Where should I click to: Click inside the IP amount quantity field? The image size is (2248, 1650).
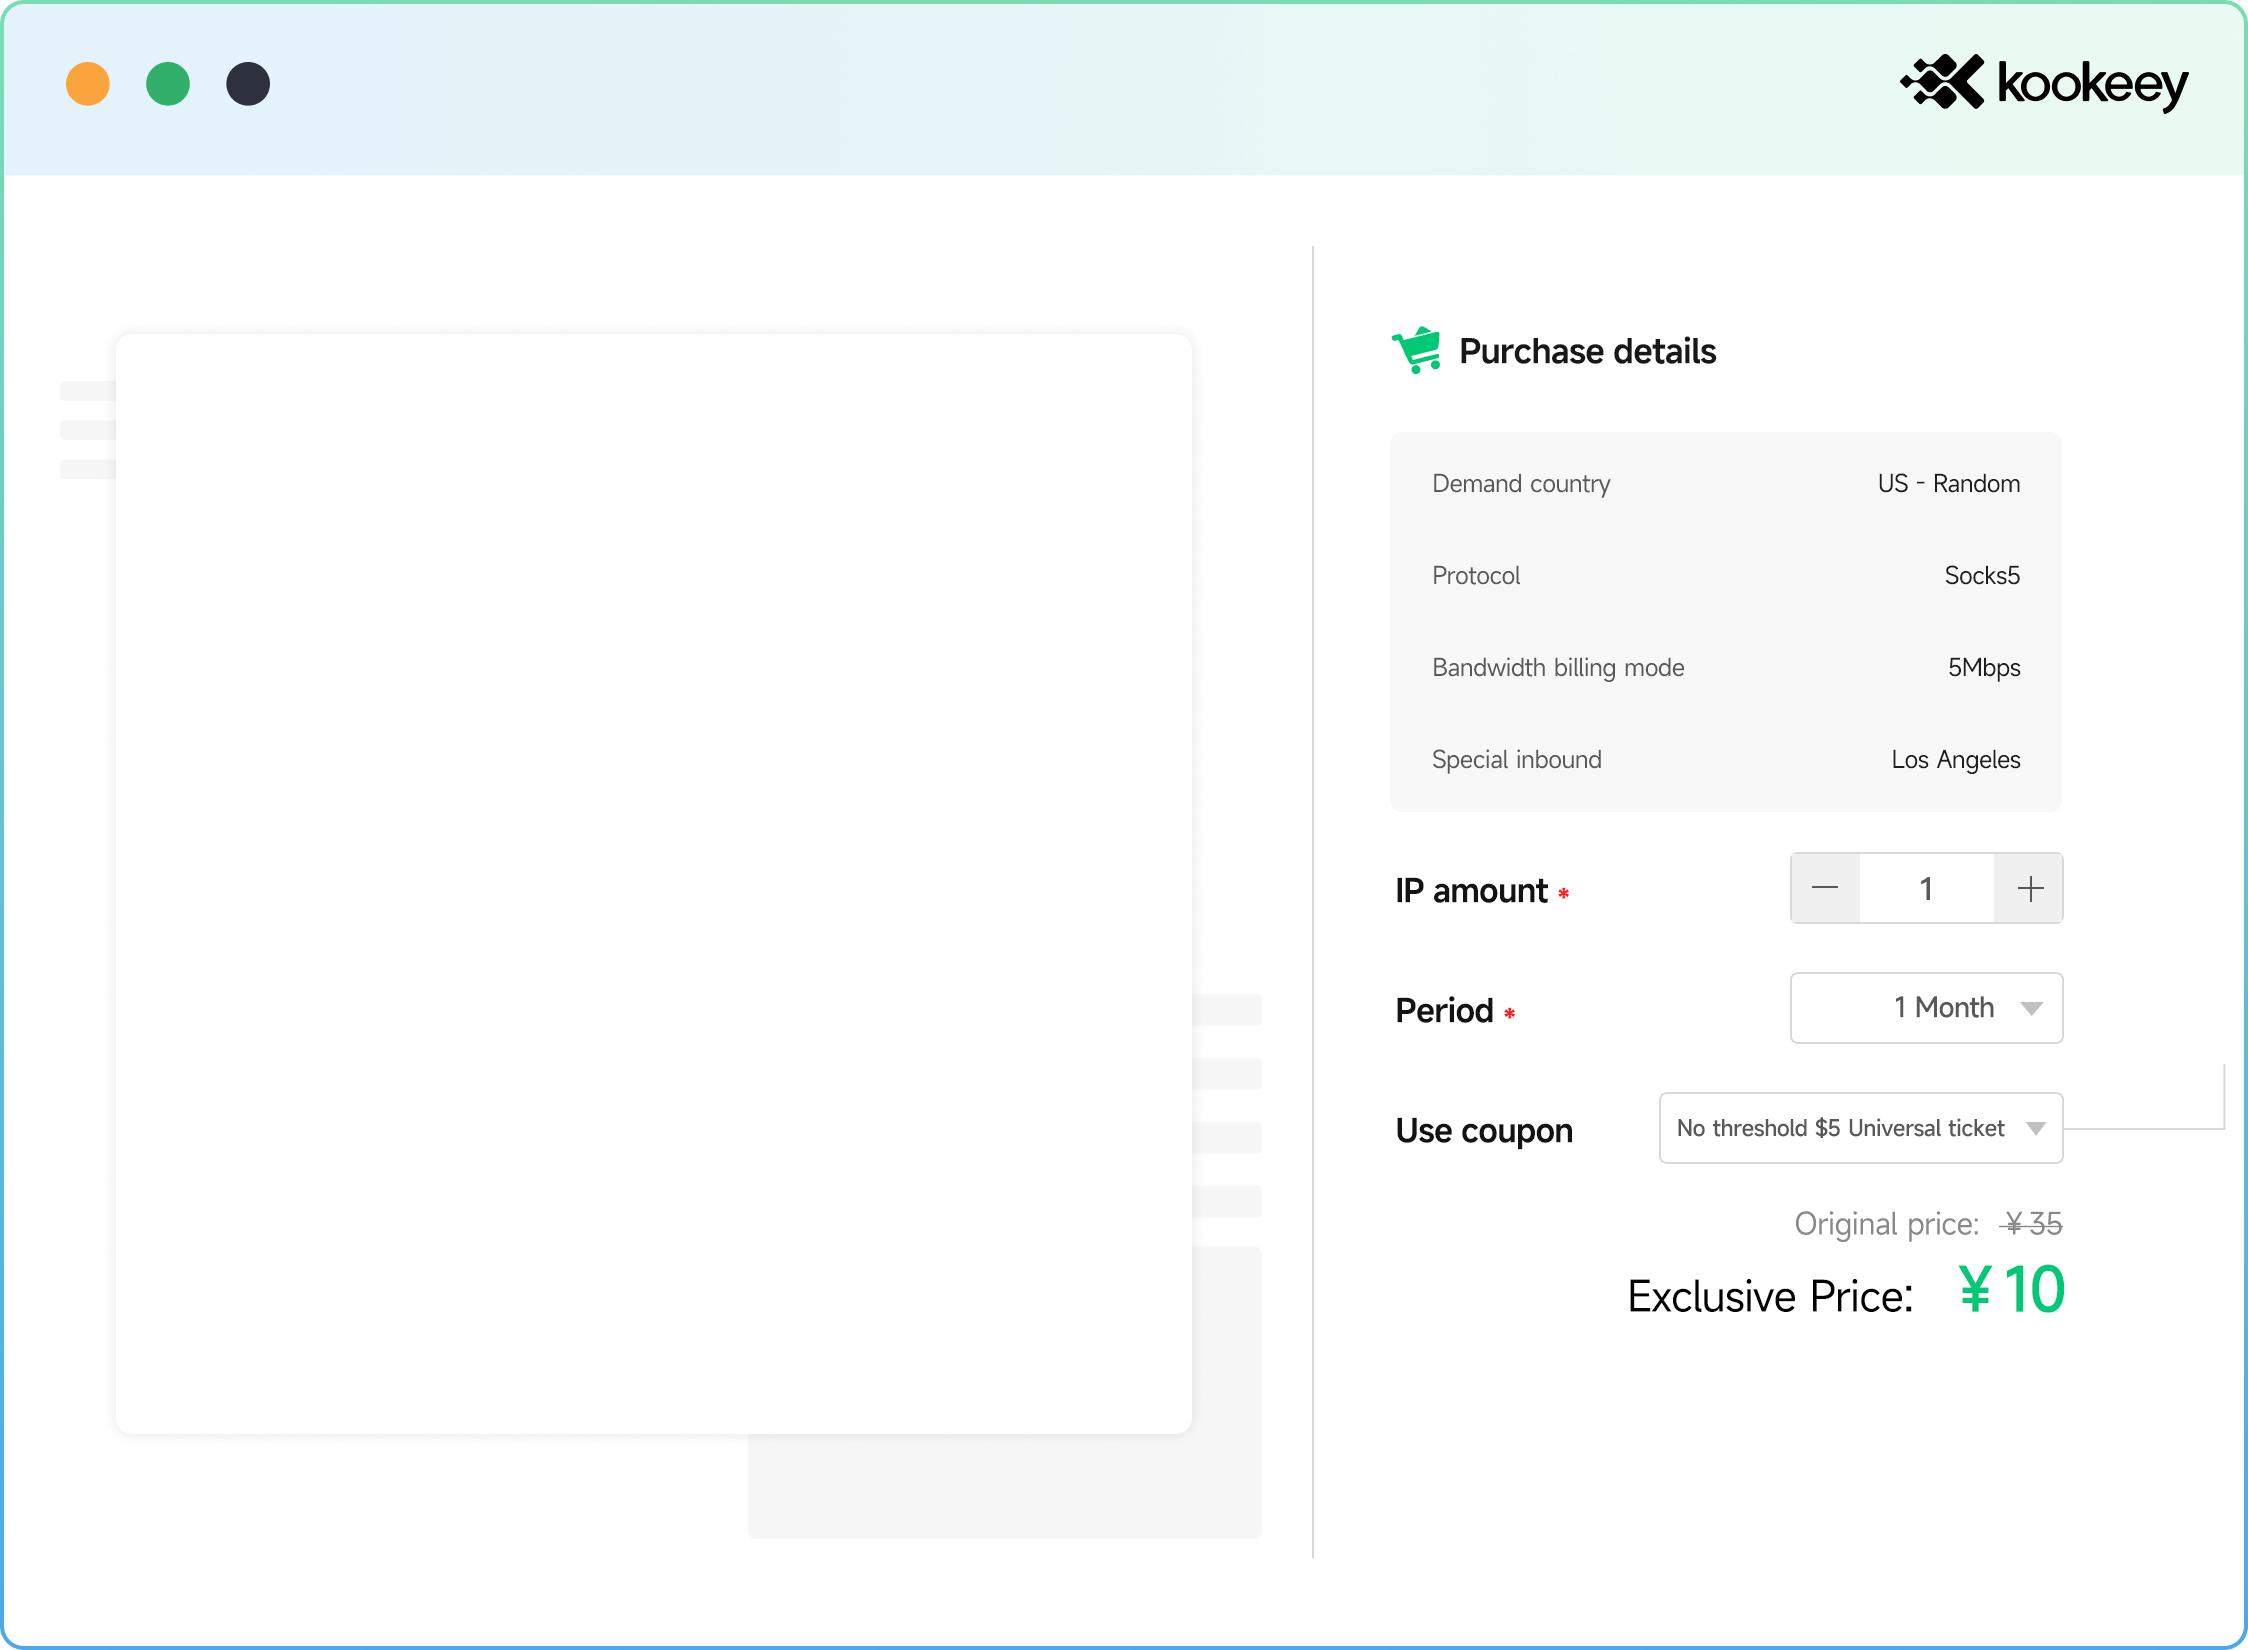point(1925,888)
